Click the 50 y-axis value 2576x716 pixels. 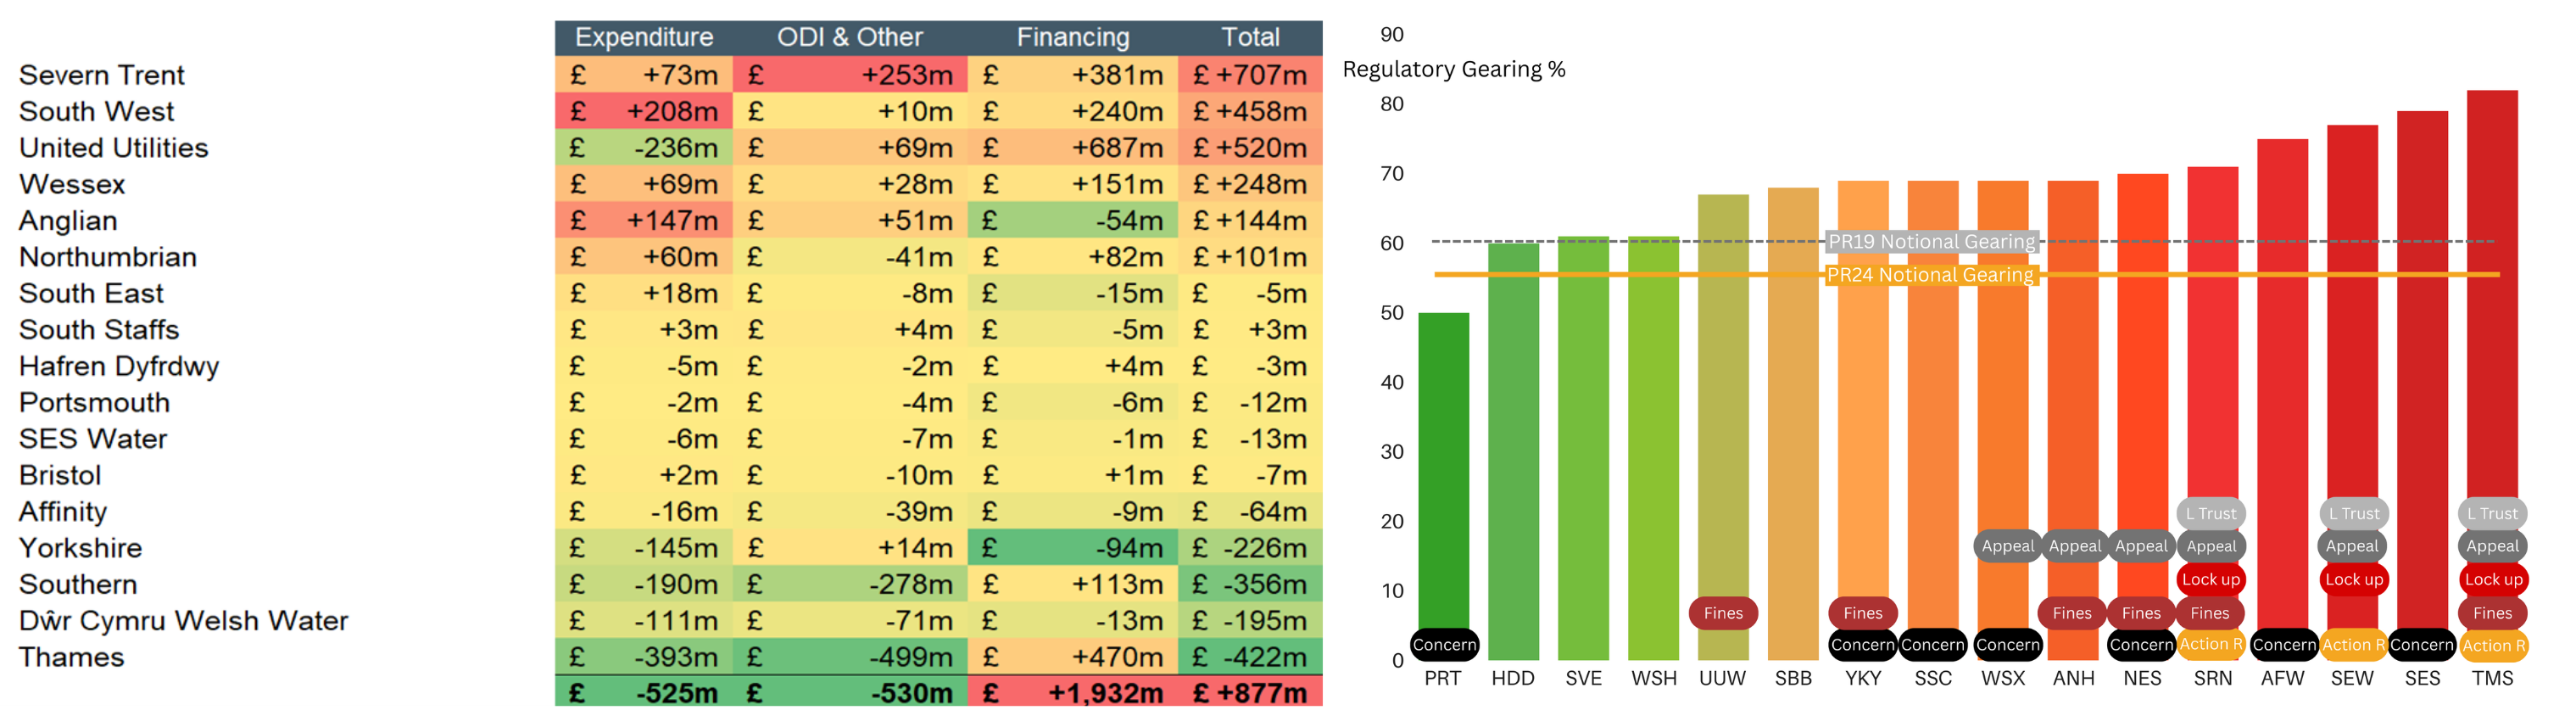click(x=1392, y=313)
